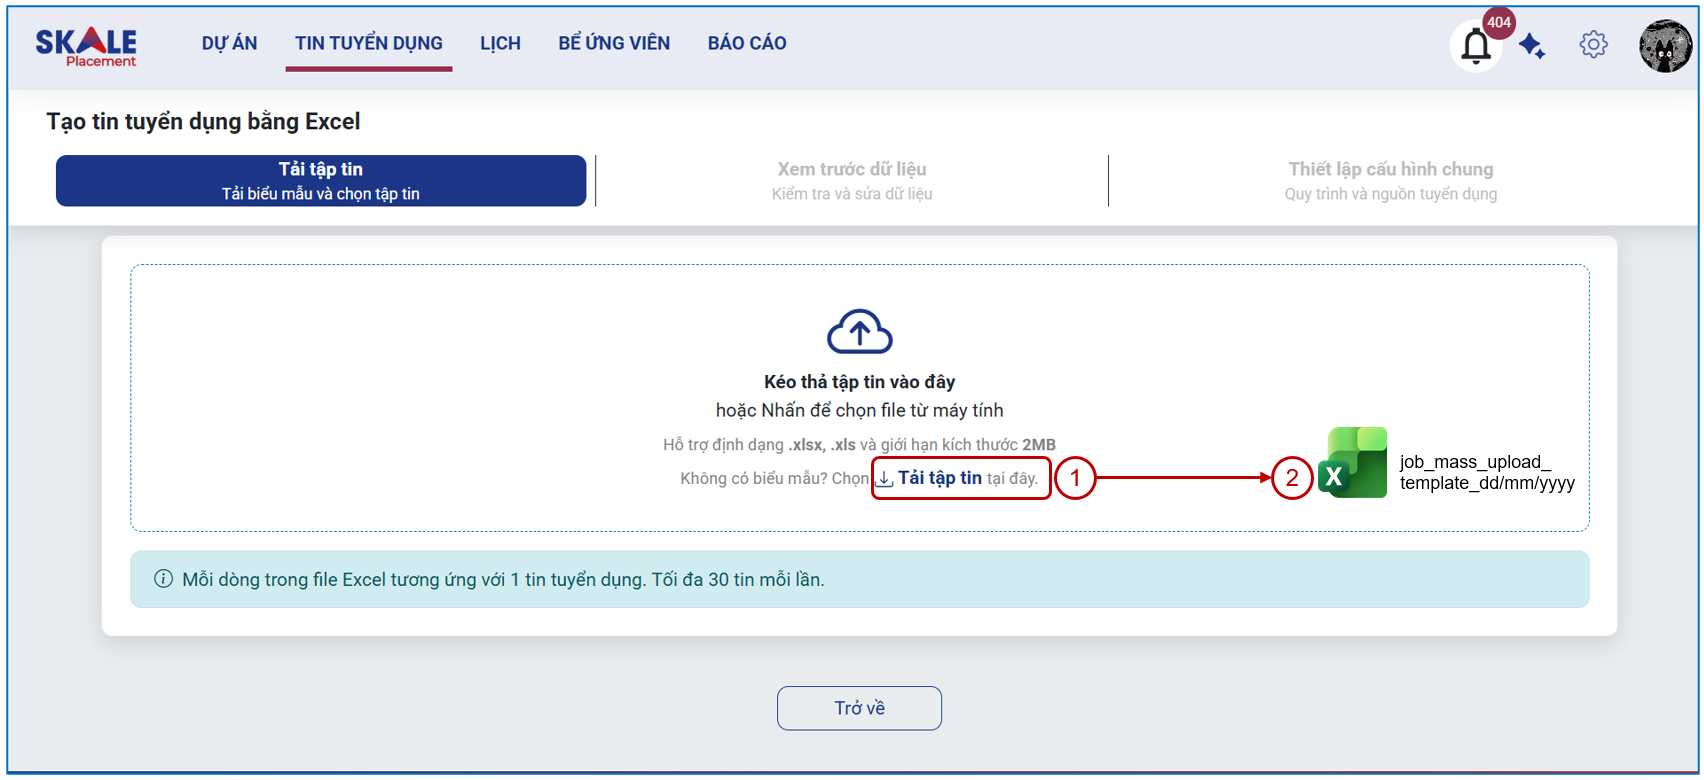
Task: Open the DỰ ÁN menu
Action: (229, 43)
